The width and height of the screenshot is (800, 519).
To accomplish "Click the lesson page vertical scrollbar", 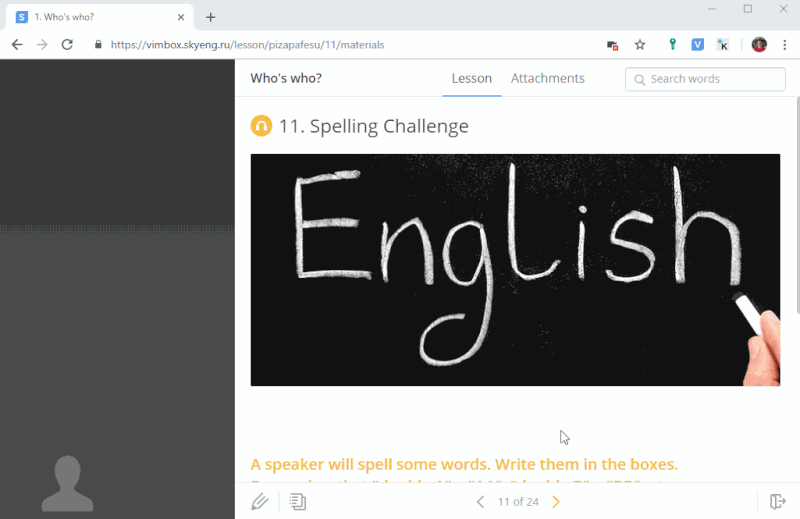I will pos(797,205).
